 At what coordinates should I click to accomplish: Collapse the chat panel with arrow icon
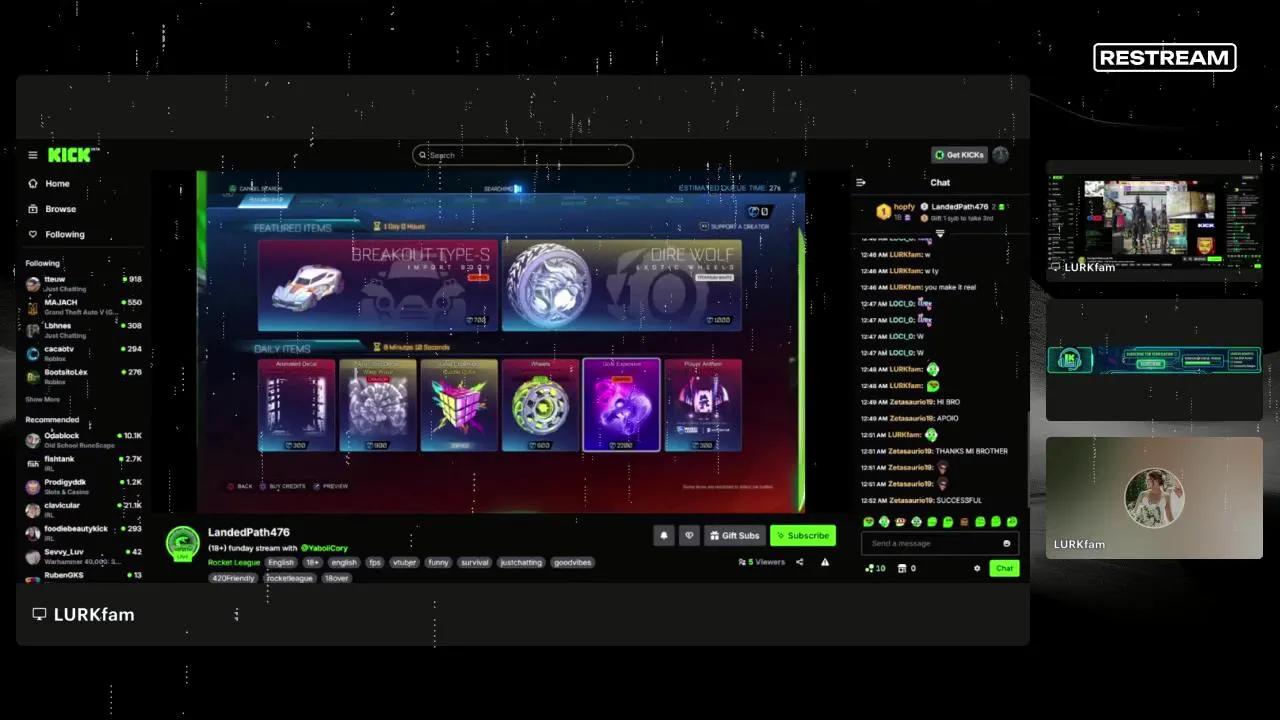(x=861, y=182)
